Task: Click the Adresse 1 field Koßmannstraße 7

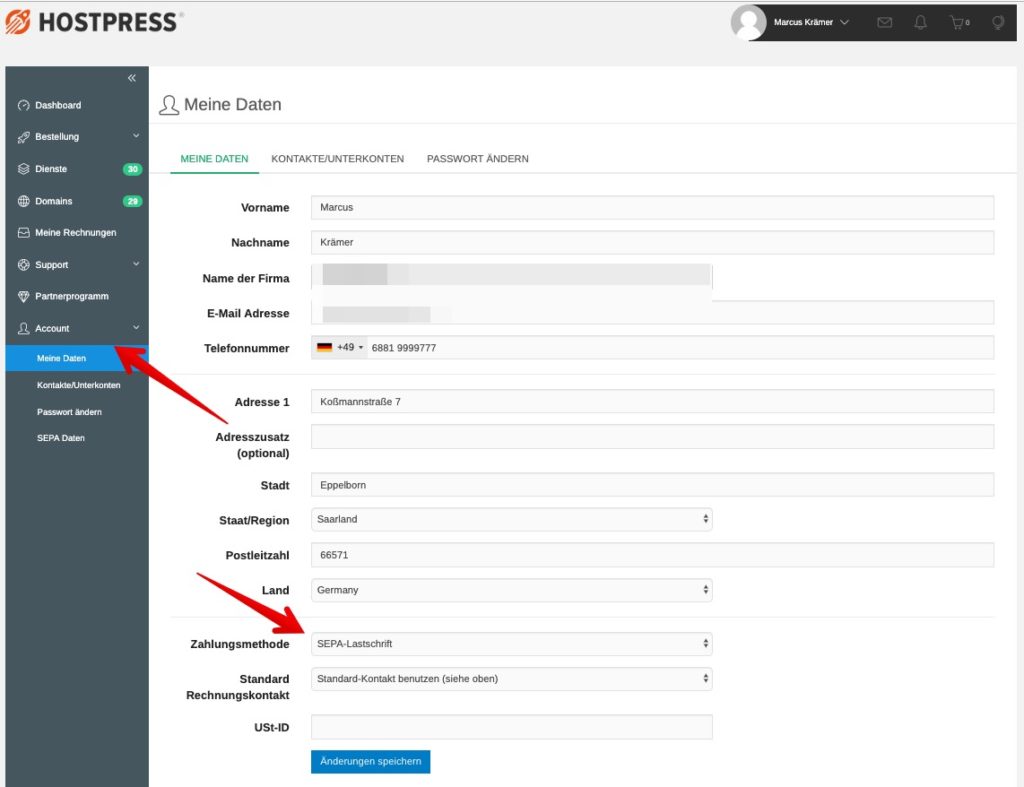Action: (x=652, y=402)
